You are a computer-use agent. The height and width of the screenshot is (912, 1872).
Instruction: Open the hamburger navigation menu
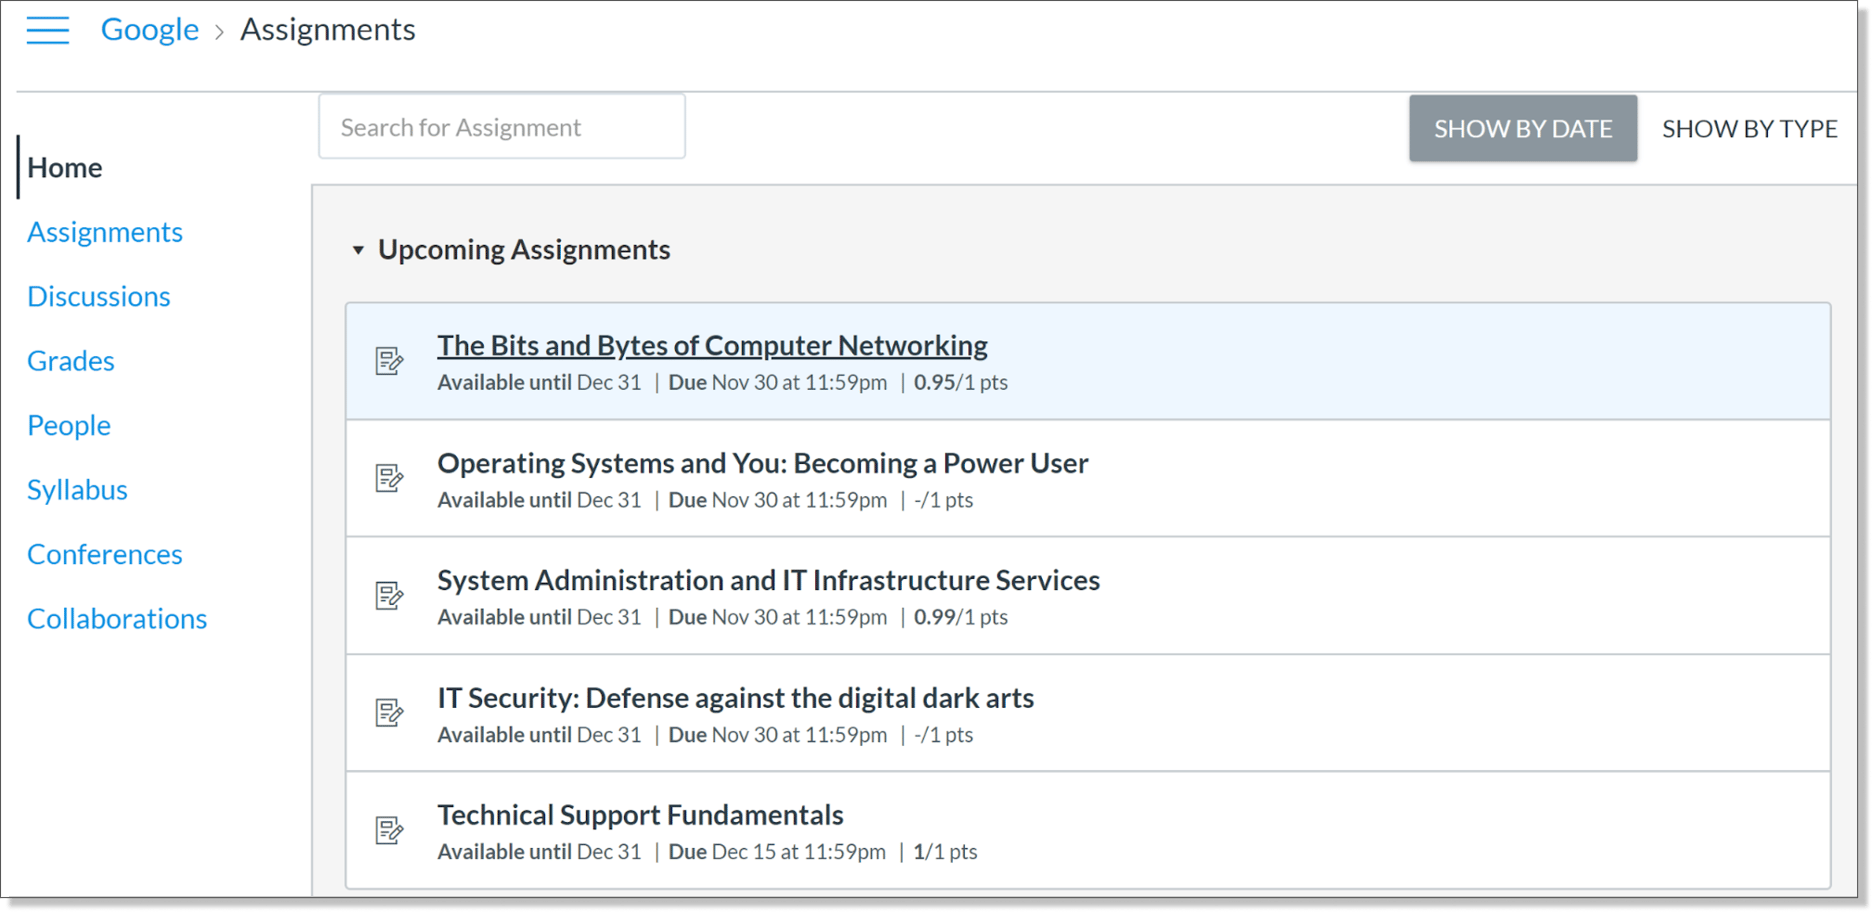coord(48,30)
